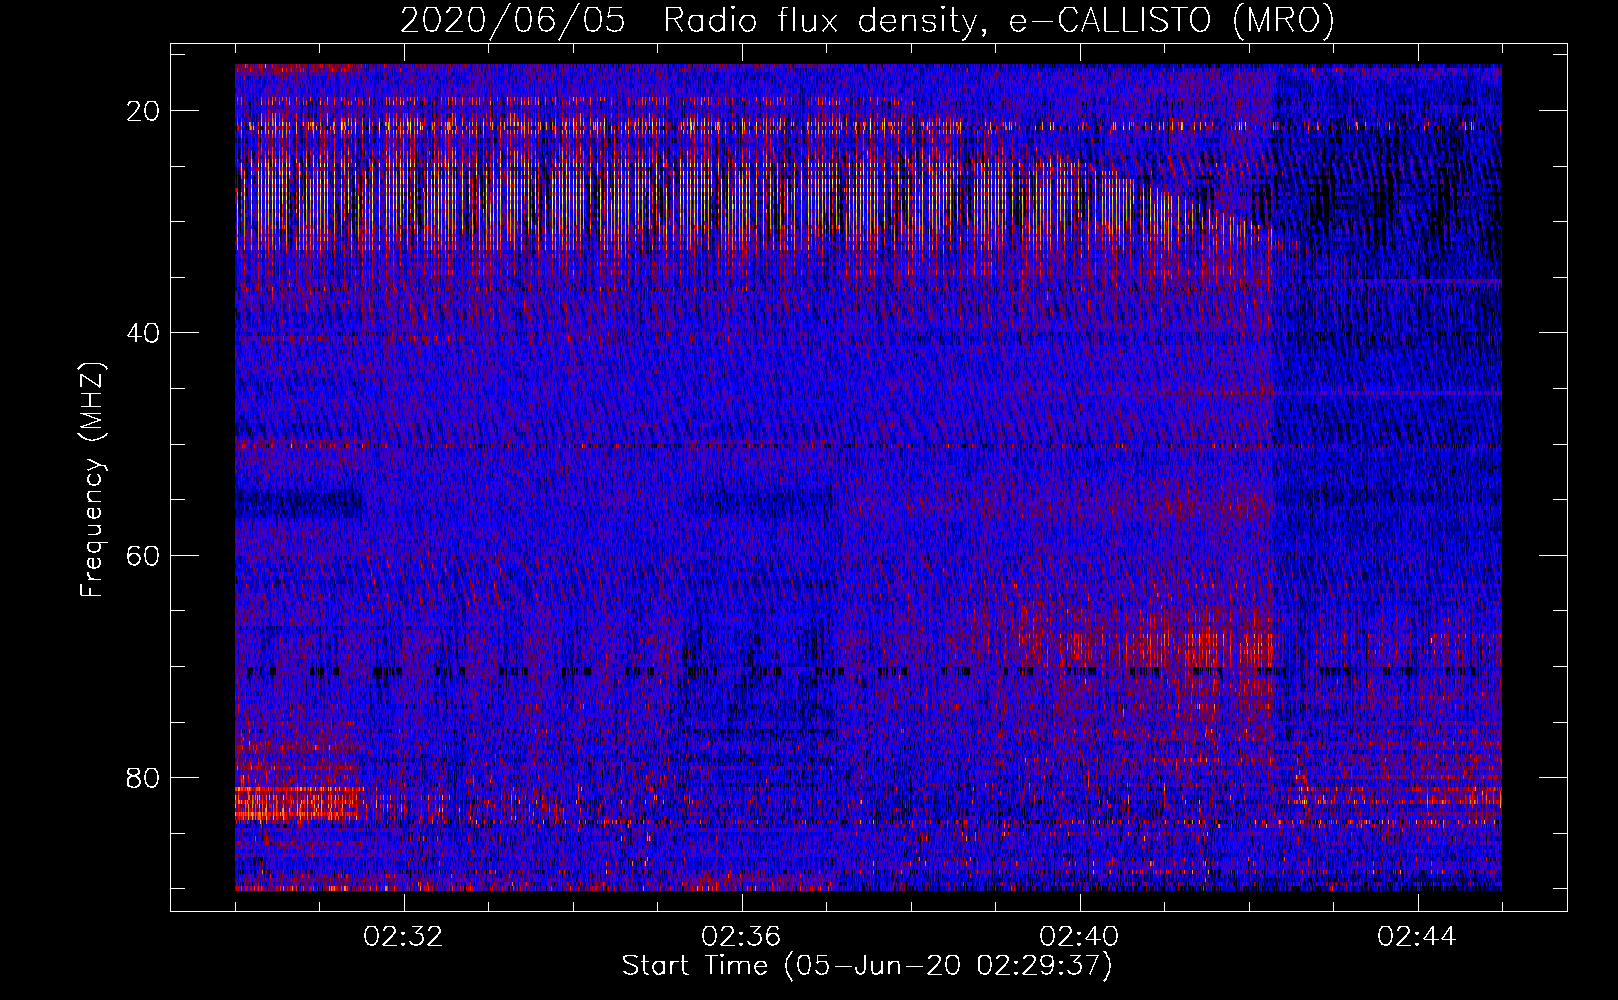Click the frequency tick label '80'
This screenshot has height=1000, width=1618.
143,777
